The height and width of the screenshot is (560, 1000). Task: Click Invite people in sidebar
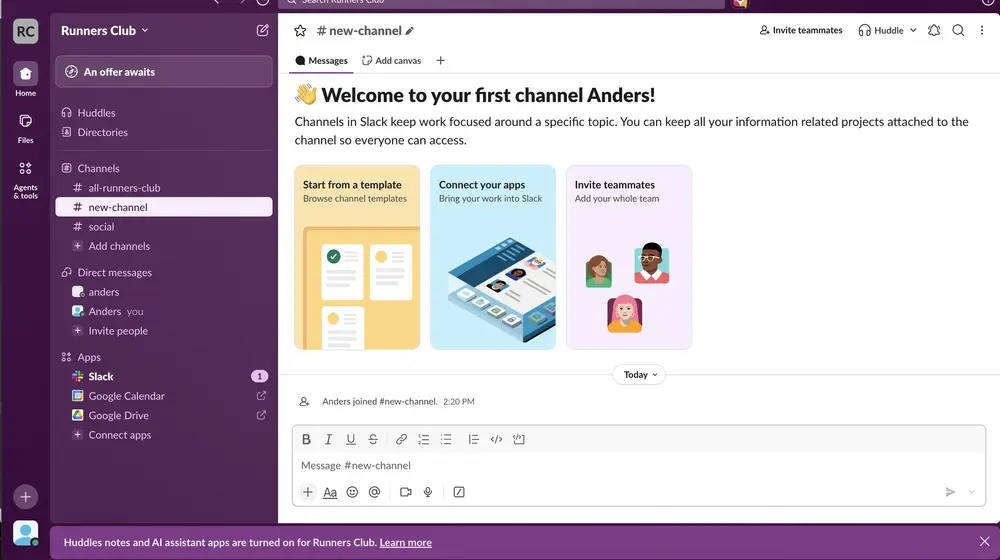coord(164,331)
